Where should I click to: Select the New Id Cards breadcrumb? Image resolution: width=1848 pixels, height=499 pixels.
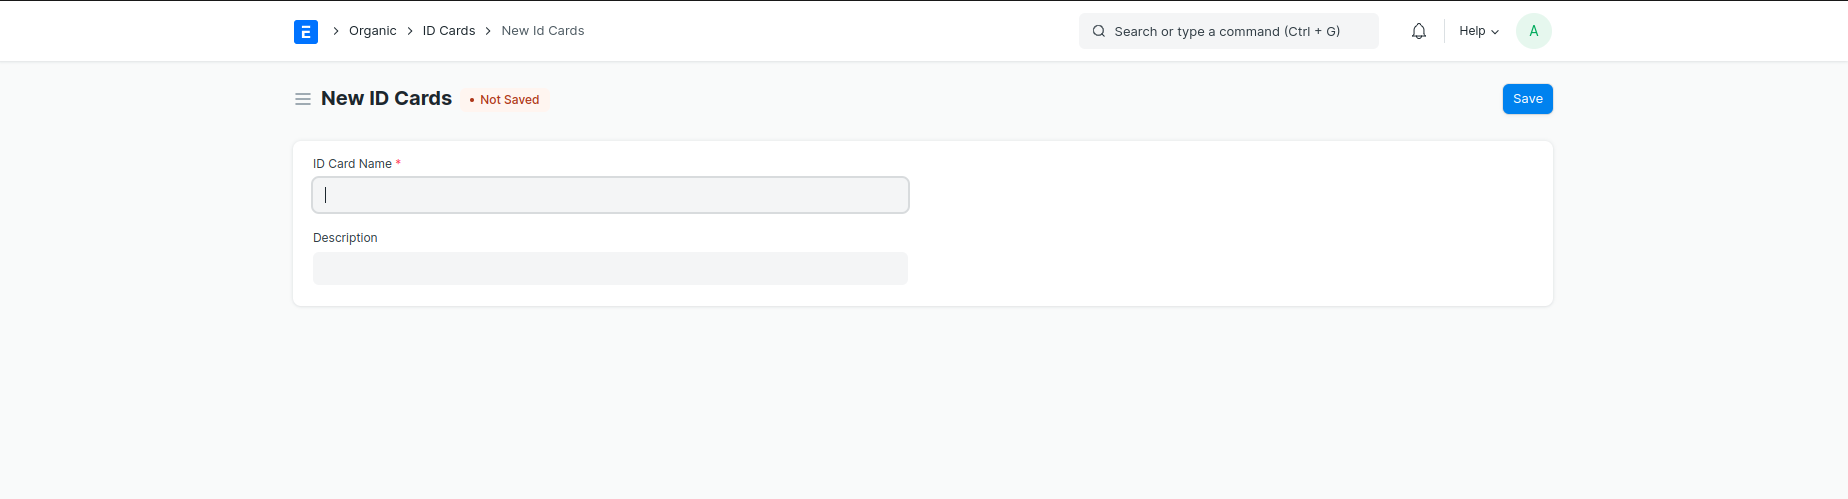542,31
